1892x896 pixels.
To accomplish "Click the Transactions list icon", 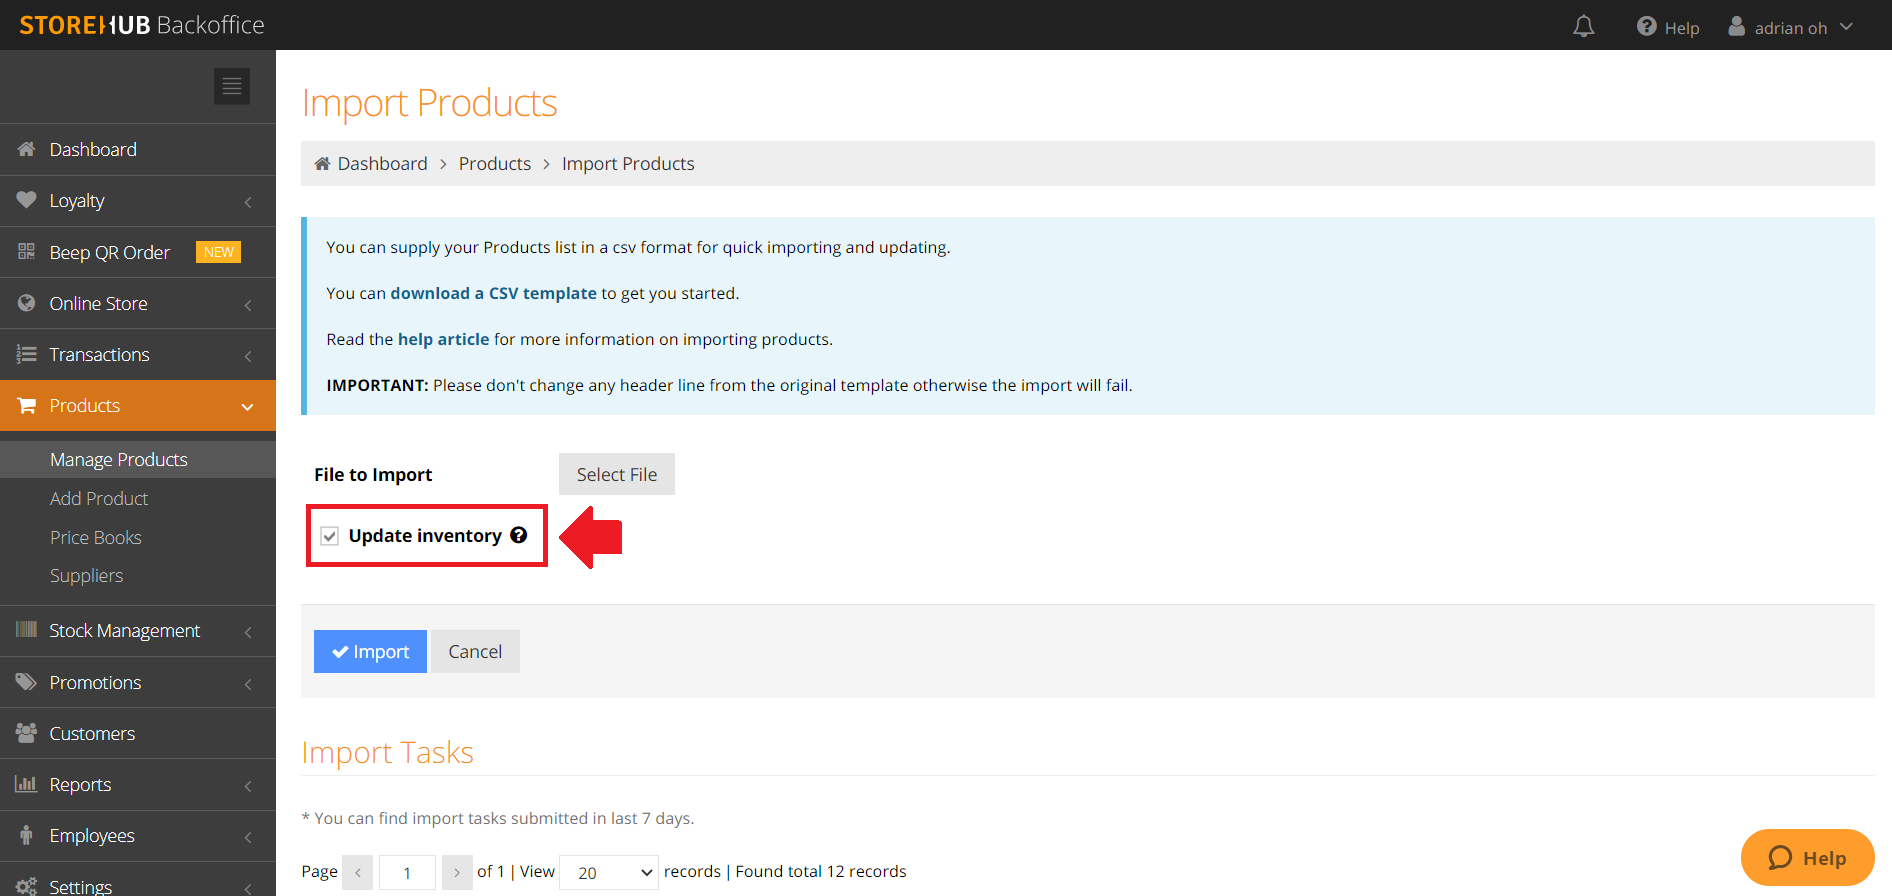I will pyautogui.click(x=27, y=354).
